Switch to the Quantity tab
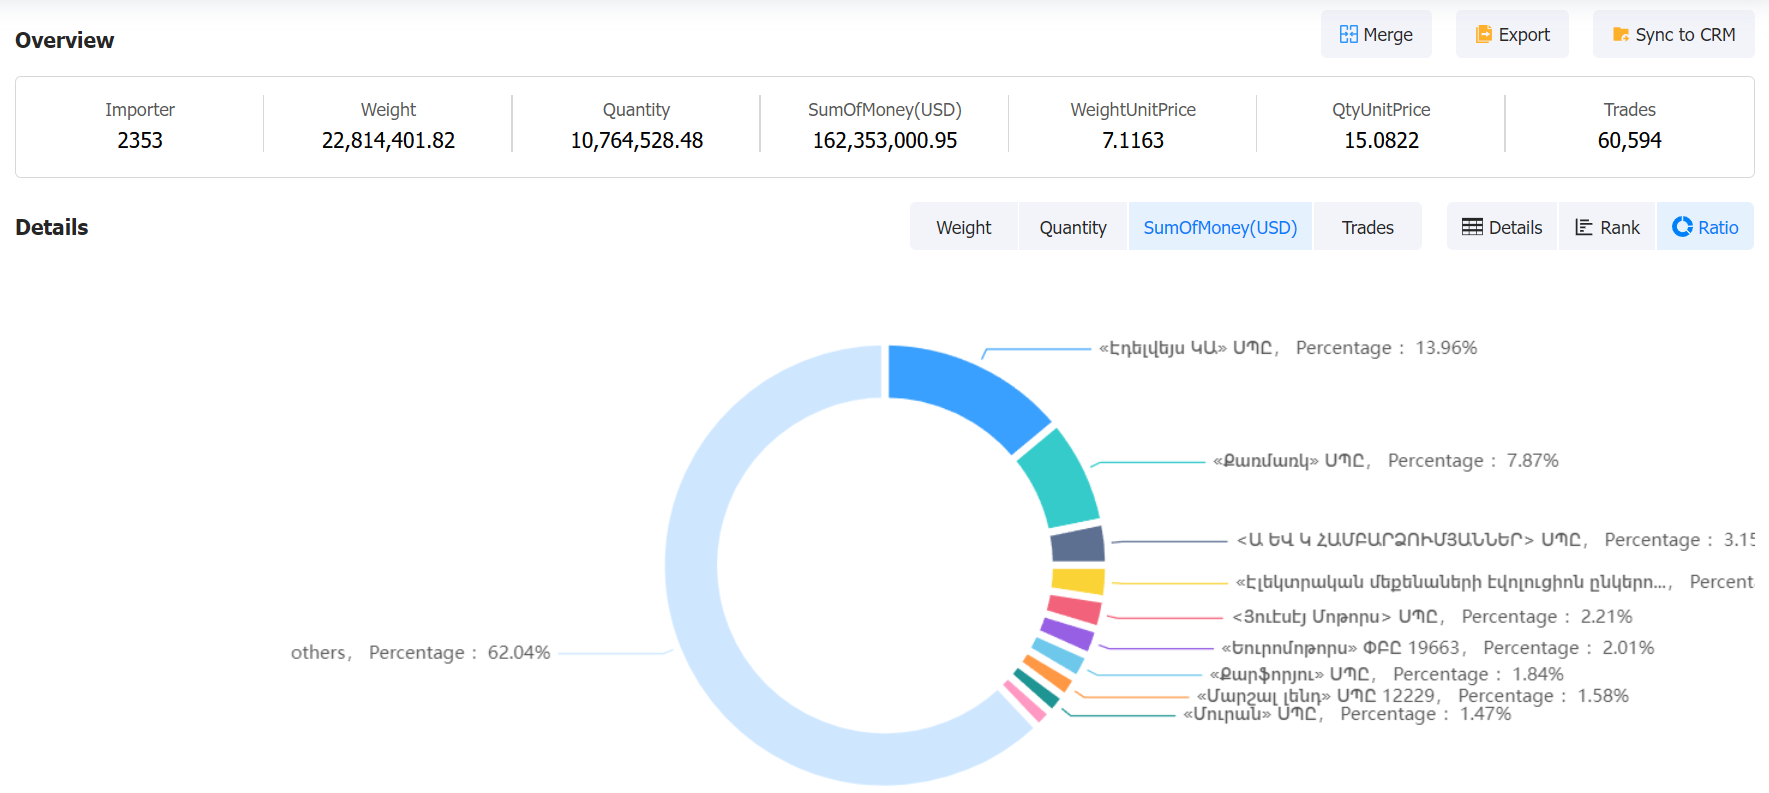The image size is (1769, 793). 1073,227
